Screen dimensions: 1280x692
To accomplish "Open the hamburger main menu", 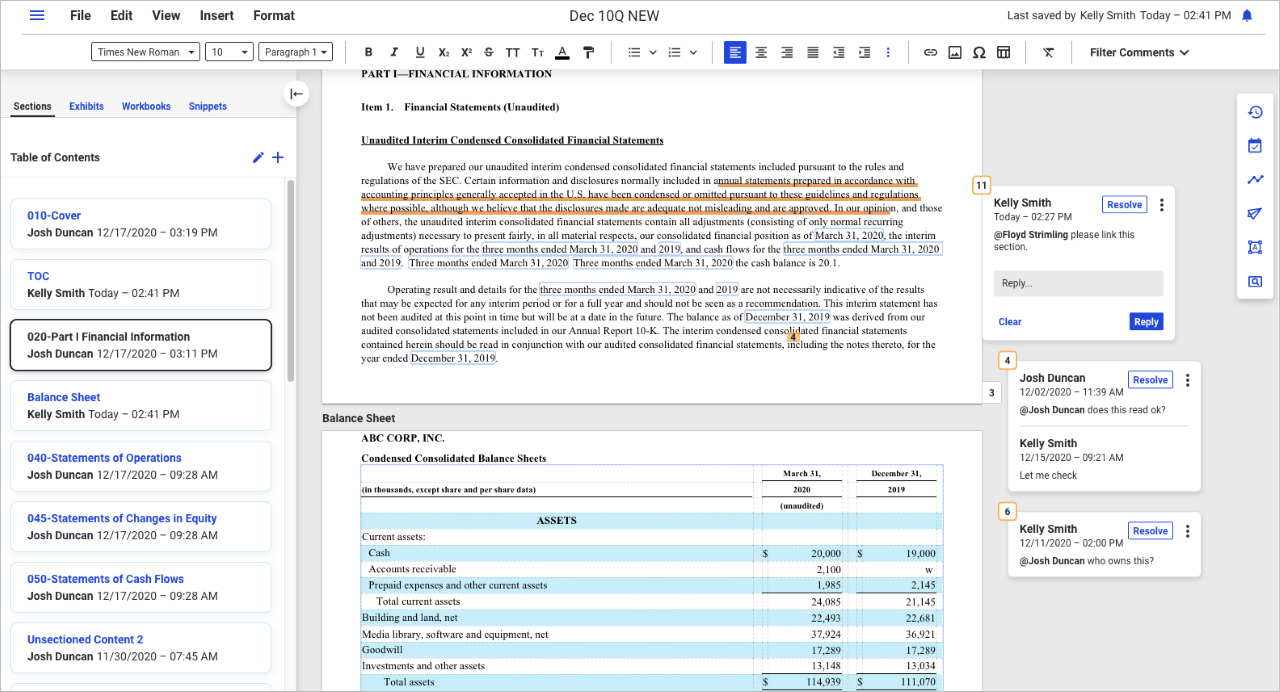I will pos(37,15).
